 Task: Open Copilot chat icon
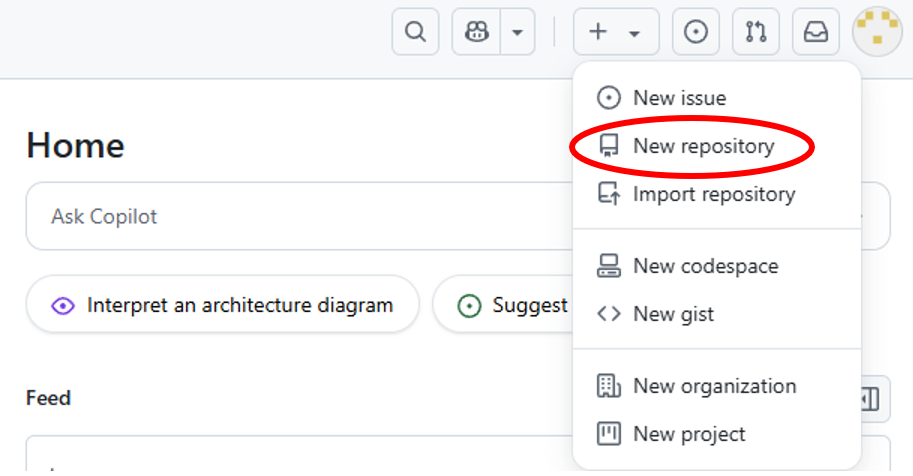pyautogui.click(x=476, y=31)
